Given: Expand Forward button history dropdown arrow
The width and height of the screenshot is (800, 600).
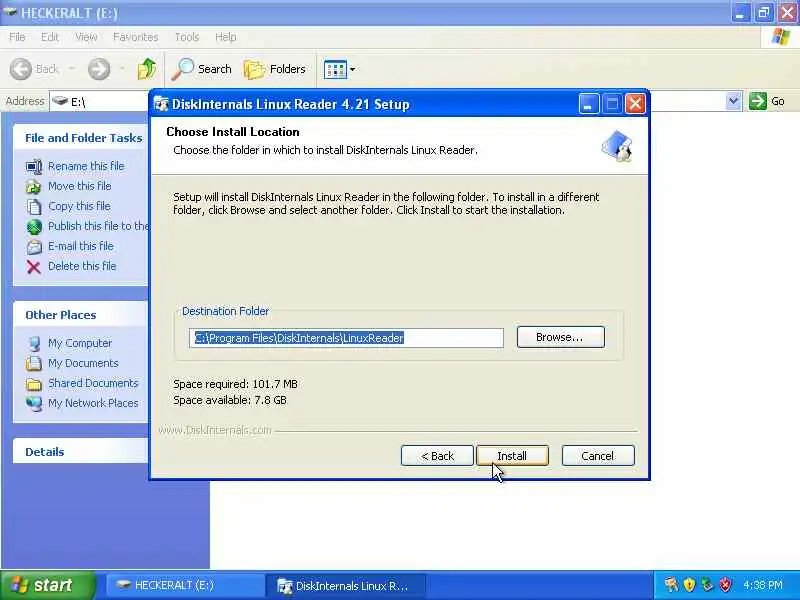Looking at the screenshot, I should click(x=122, y=69).
